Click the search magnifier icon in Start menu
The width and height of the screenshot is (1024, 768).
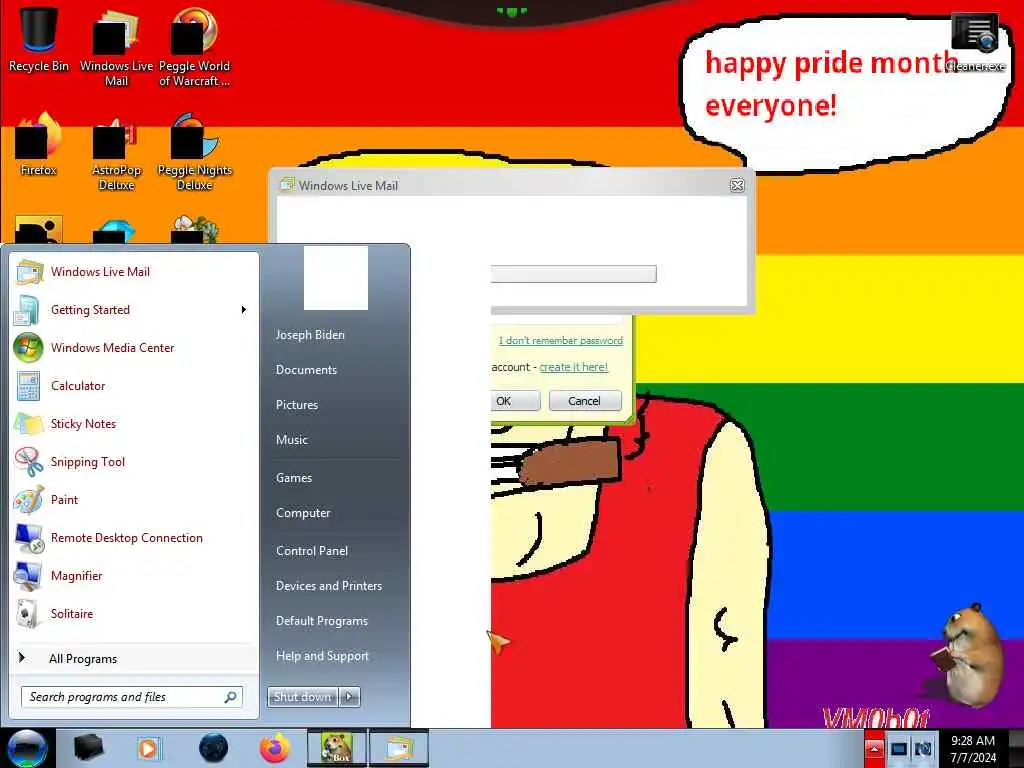click(x=231, y=697)
